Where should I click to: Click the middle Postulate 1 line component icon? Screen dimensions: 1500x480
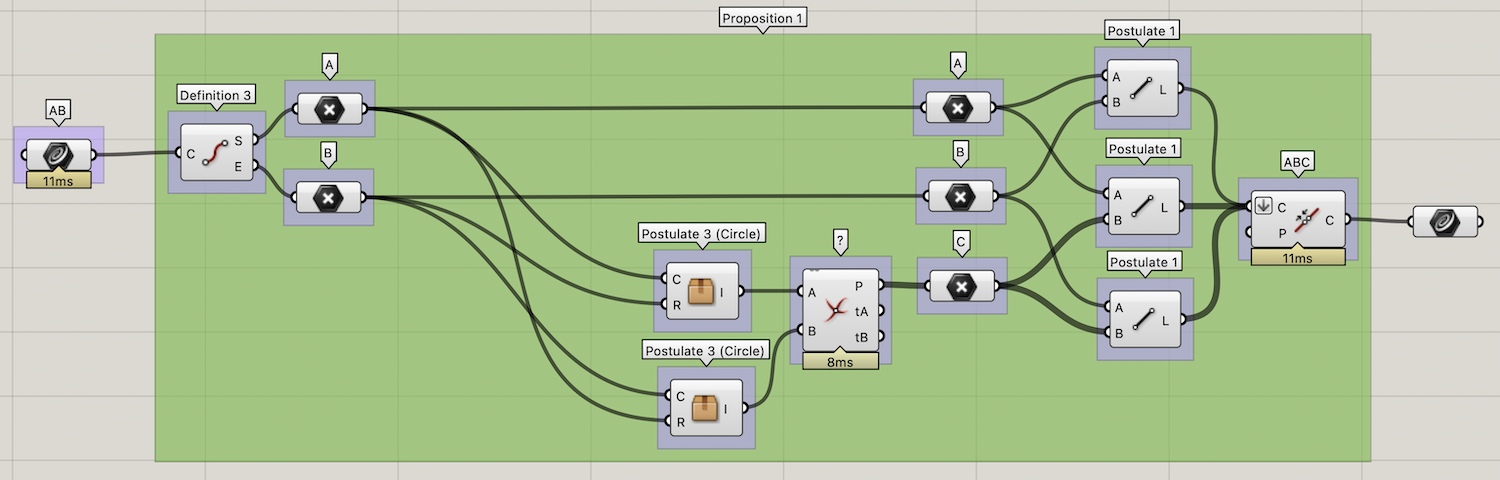click(x=1142, y=207)
